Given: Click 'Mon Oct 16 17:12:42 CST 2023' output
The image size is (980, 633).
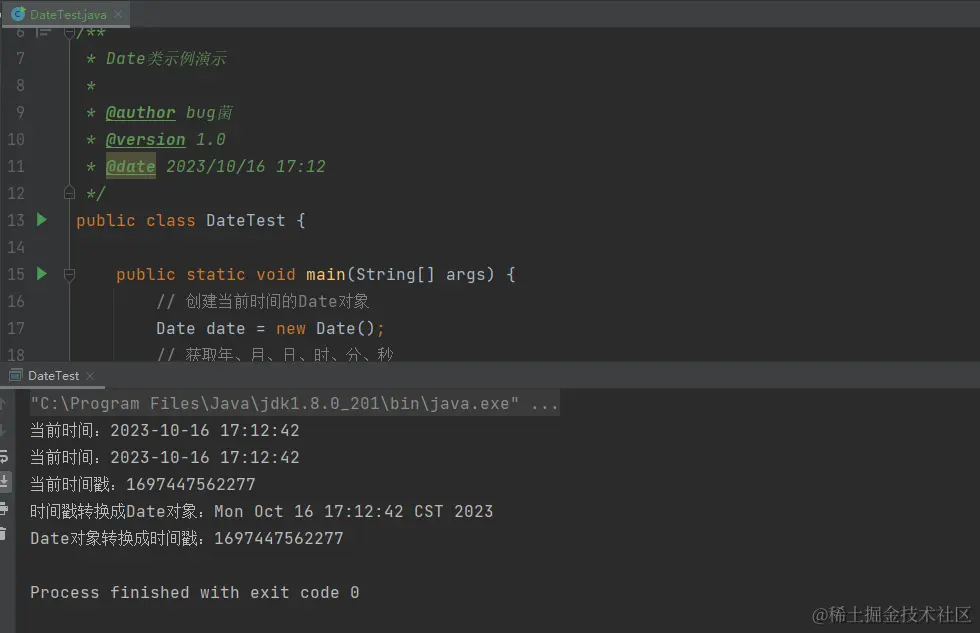Looking at the screenshot, I should click(354, 511).
